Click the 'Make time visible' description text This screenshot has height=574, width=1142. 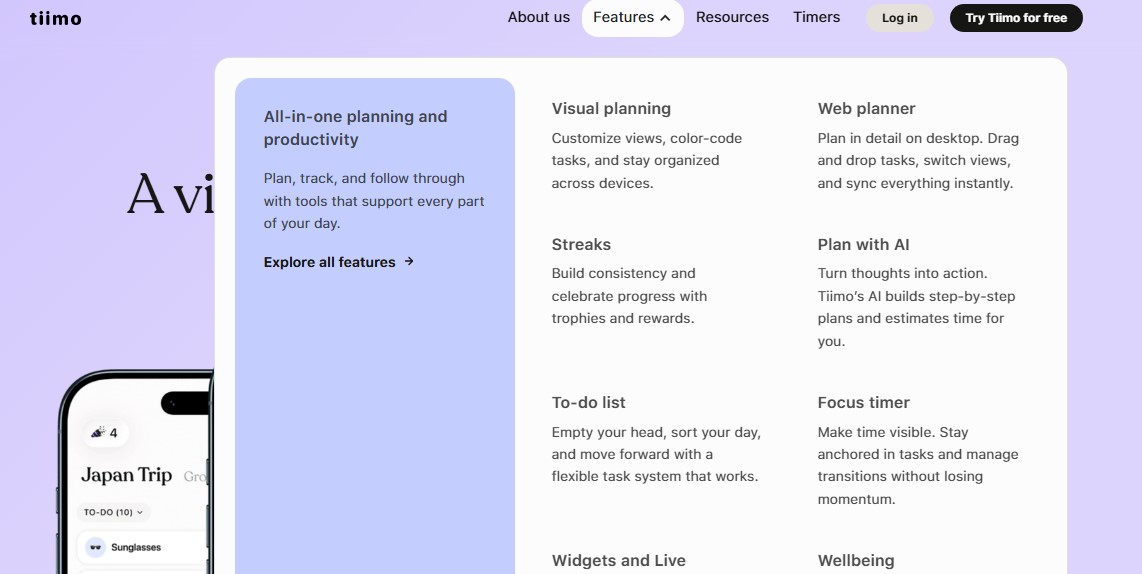point(918,465)
